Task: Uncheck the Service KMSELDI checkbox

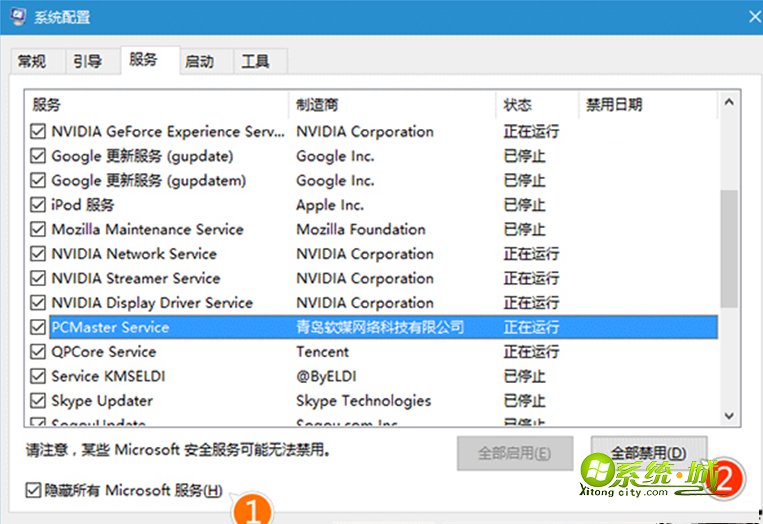Action: [38, 376]
